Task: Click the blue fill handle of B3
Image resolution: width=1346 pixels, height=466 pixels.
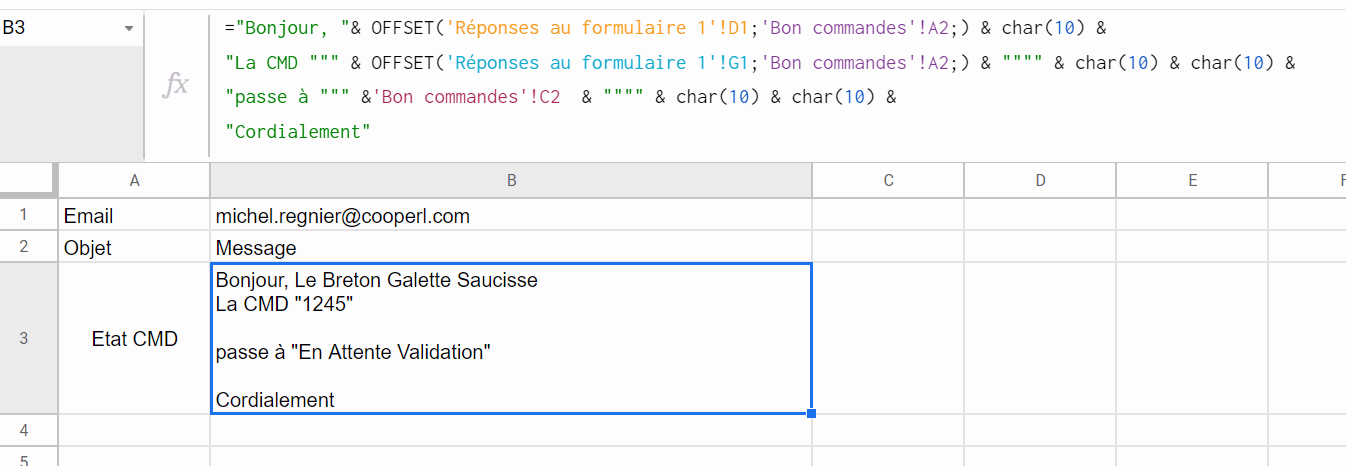Action: coord(811,413)
